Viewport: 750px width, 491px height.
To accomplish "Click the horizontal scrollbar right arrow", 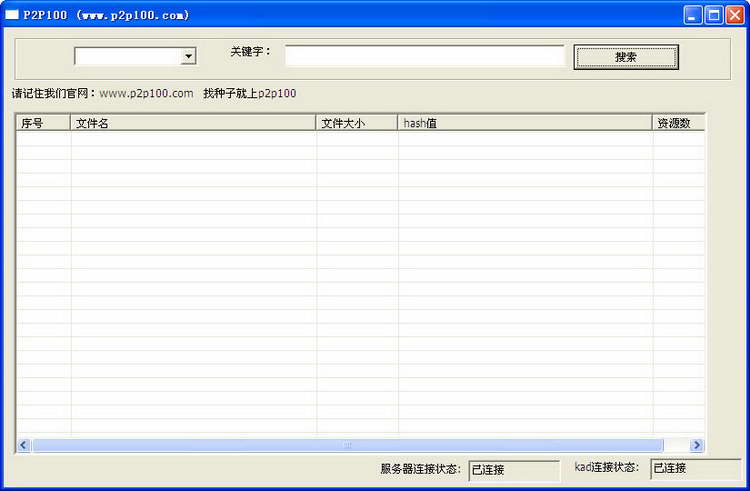I will click(697, 445).
